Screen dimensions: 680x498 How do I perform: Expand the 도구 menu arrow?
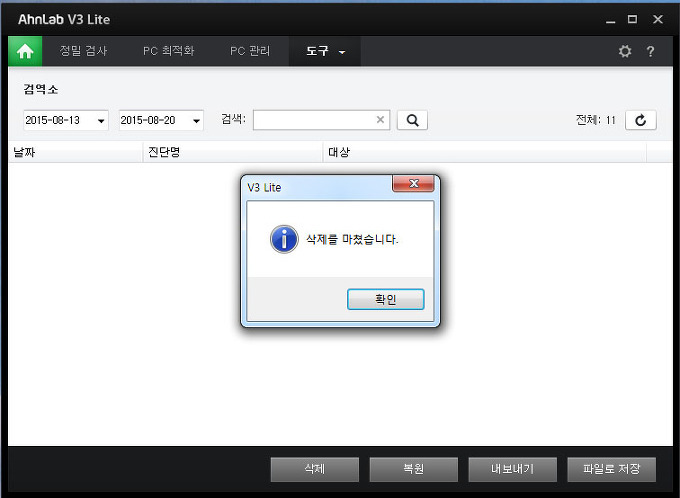point(342,52)
